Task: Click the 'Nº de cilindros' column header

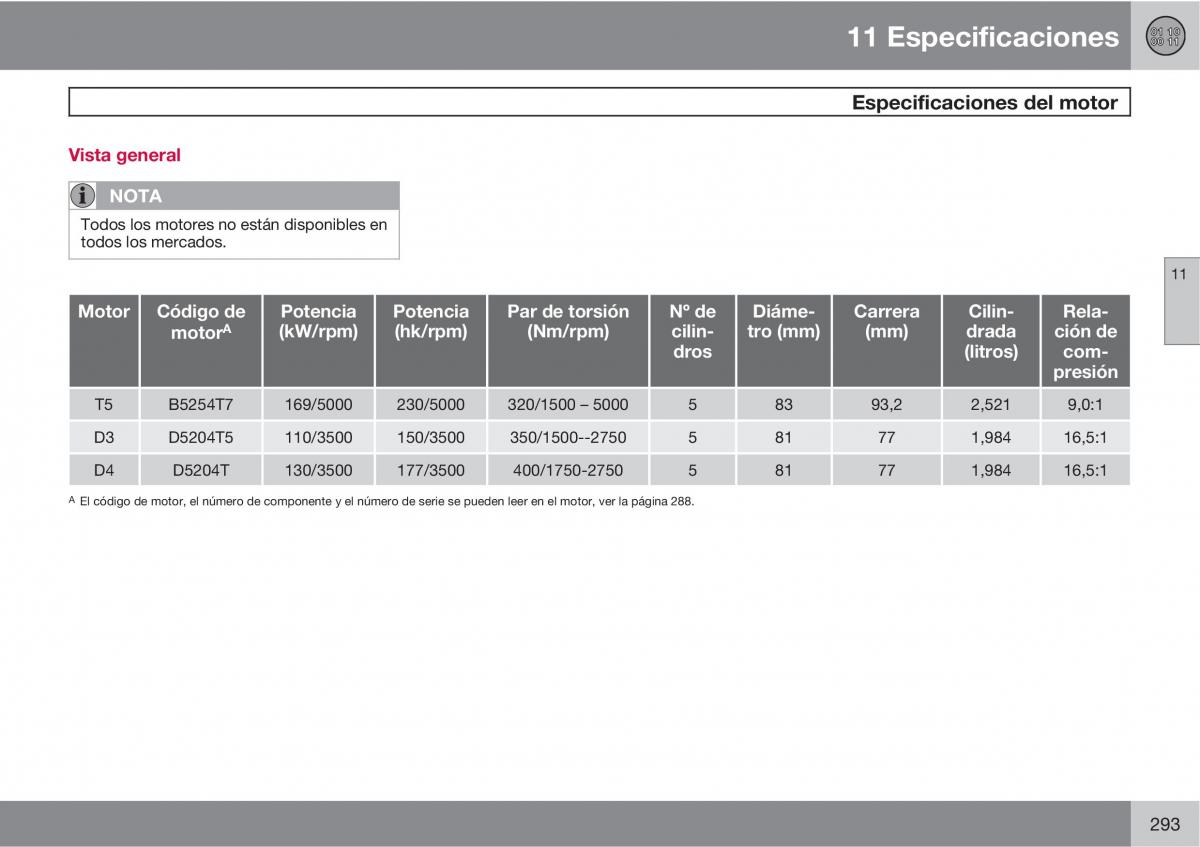Action: (692, 340)
